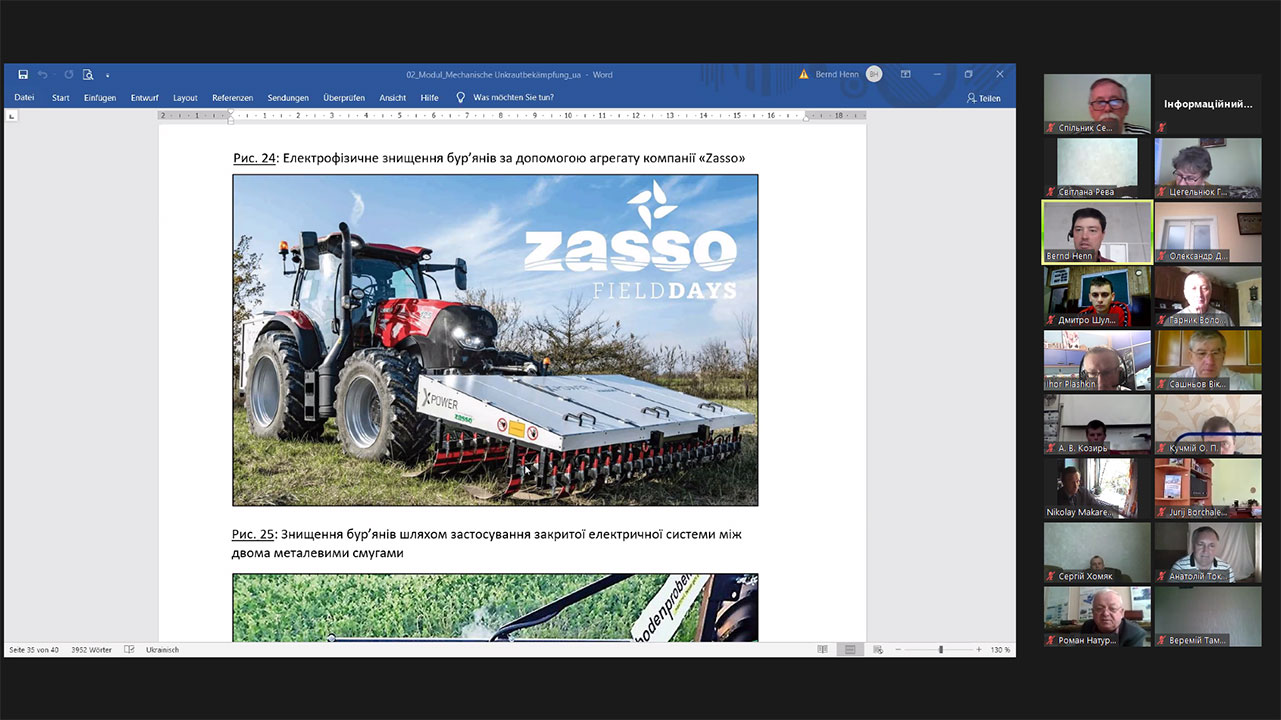Click muted mic icon on Сергій Хомяк tile
This screenshot has height=720, width=1281.
(1051, 576)
